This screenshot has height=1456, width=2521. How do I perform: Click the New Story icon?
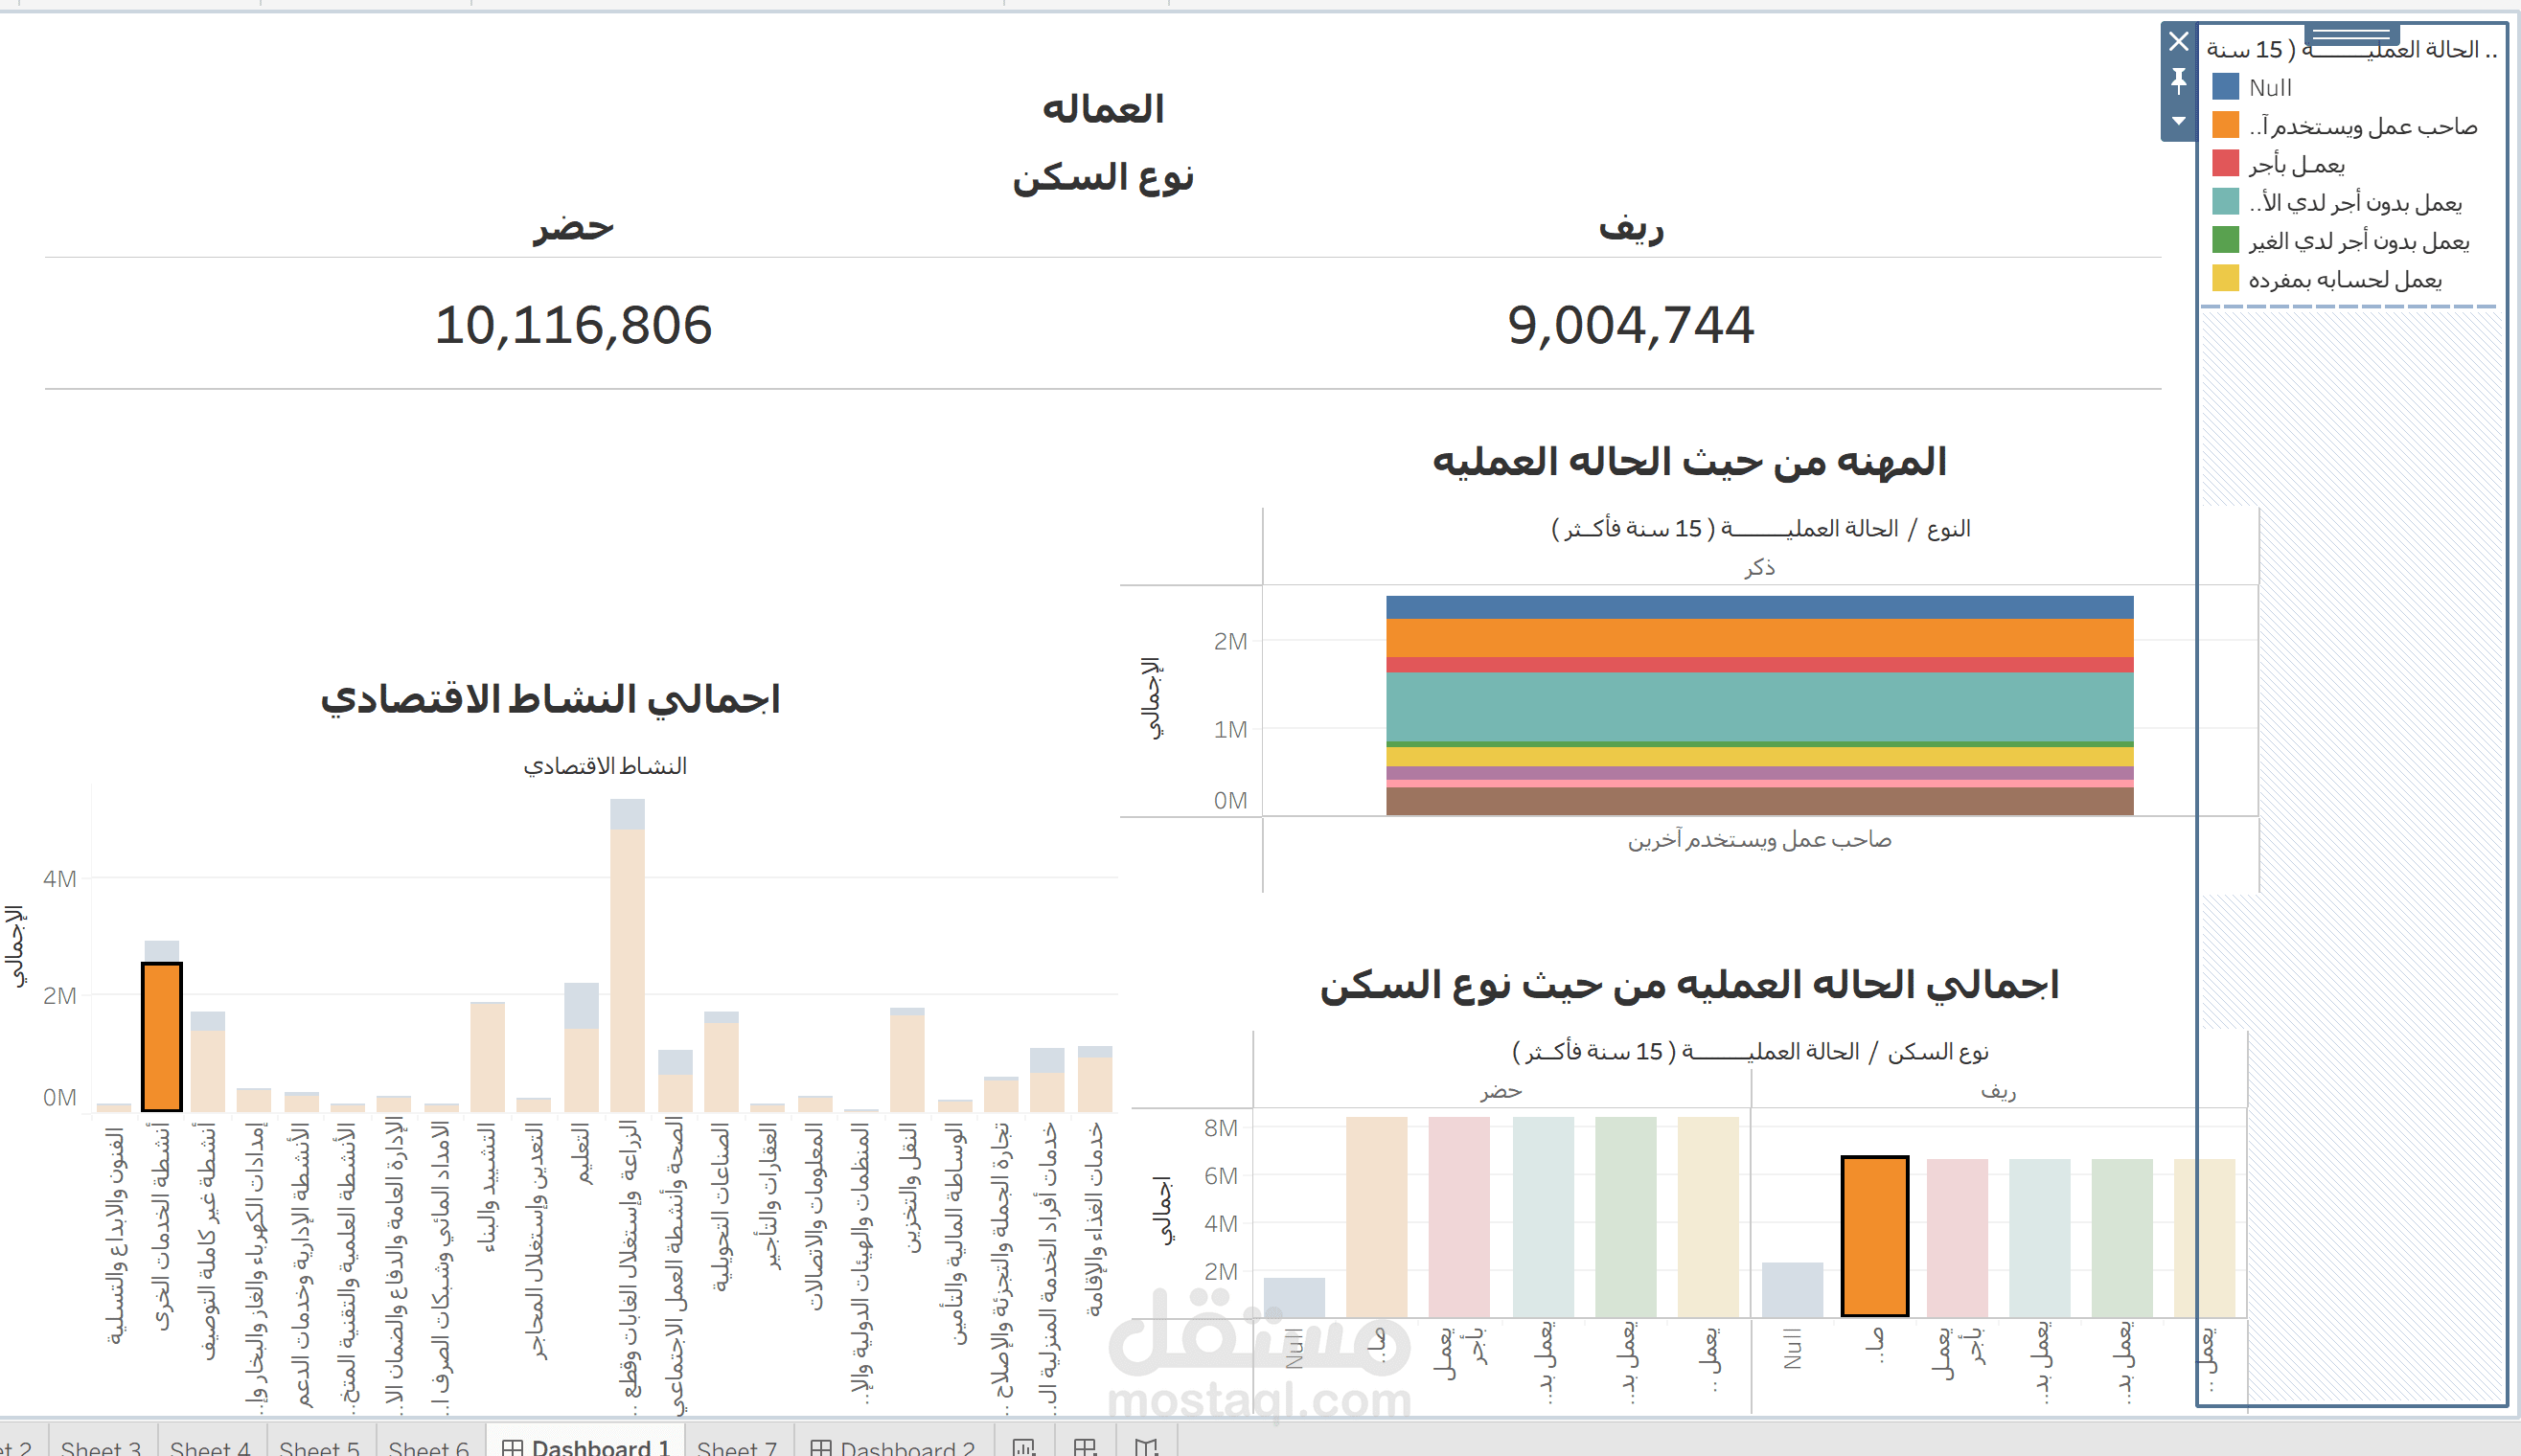[x=1147, y=1447]
